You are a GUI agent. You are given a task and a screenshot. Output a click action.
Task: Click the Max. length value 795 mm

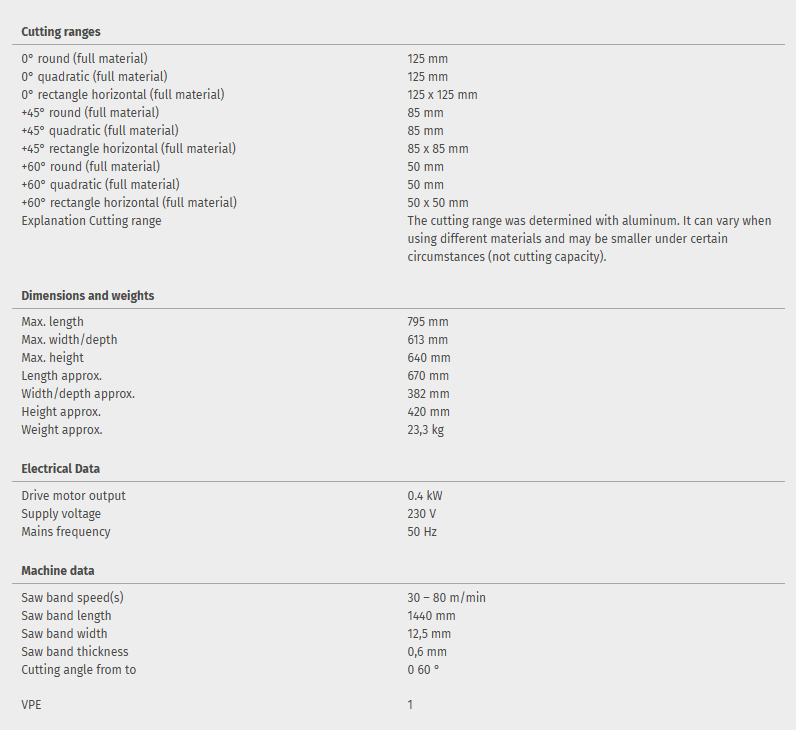(428, 322)
